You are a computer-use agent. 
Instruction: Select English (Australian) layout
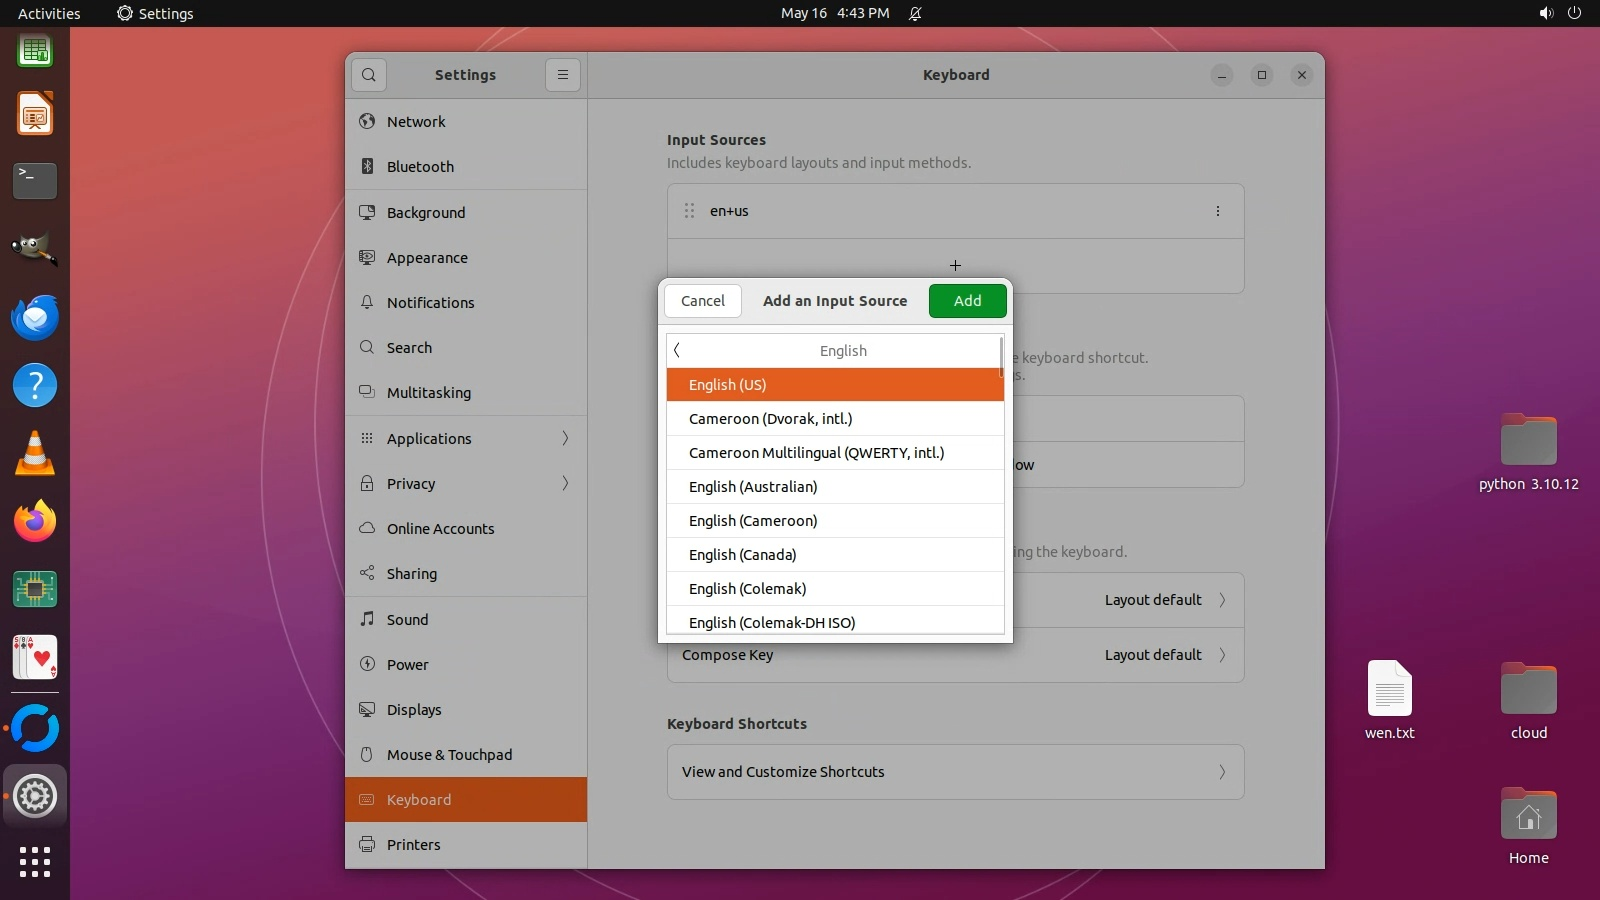tap(753, 487)
